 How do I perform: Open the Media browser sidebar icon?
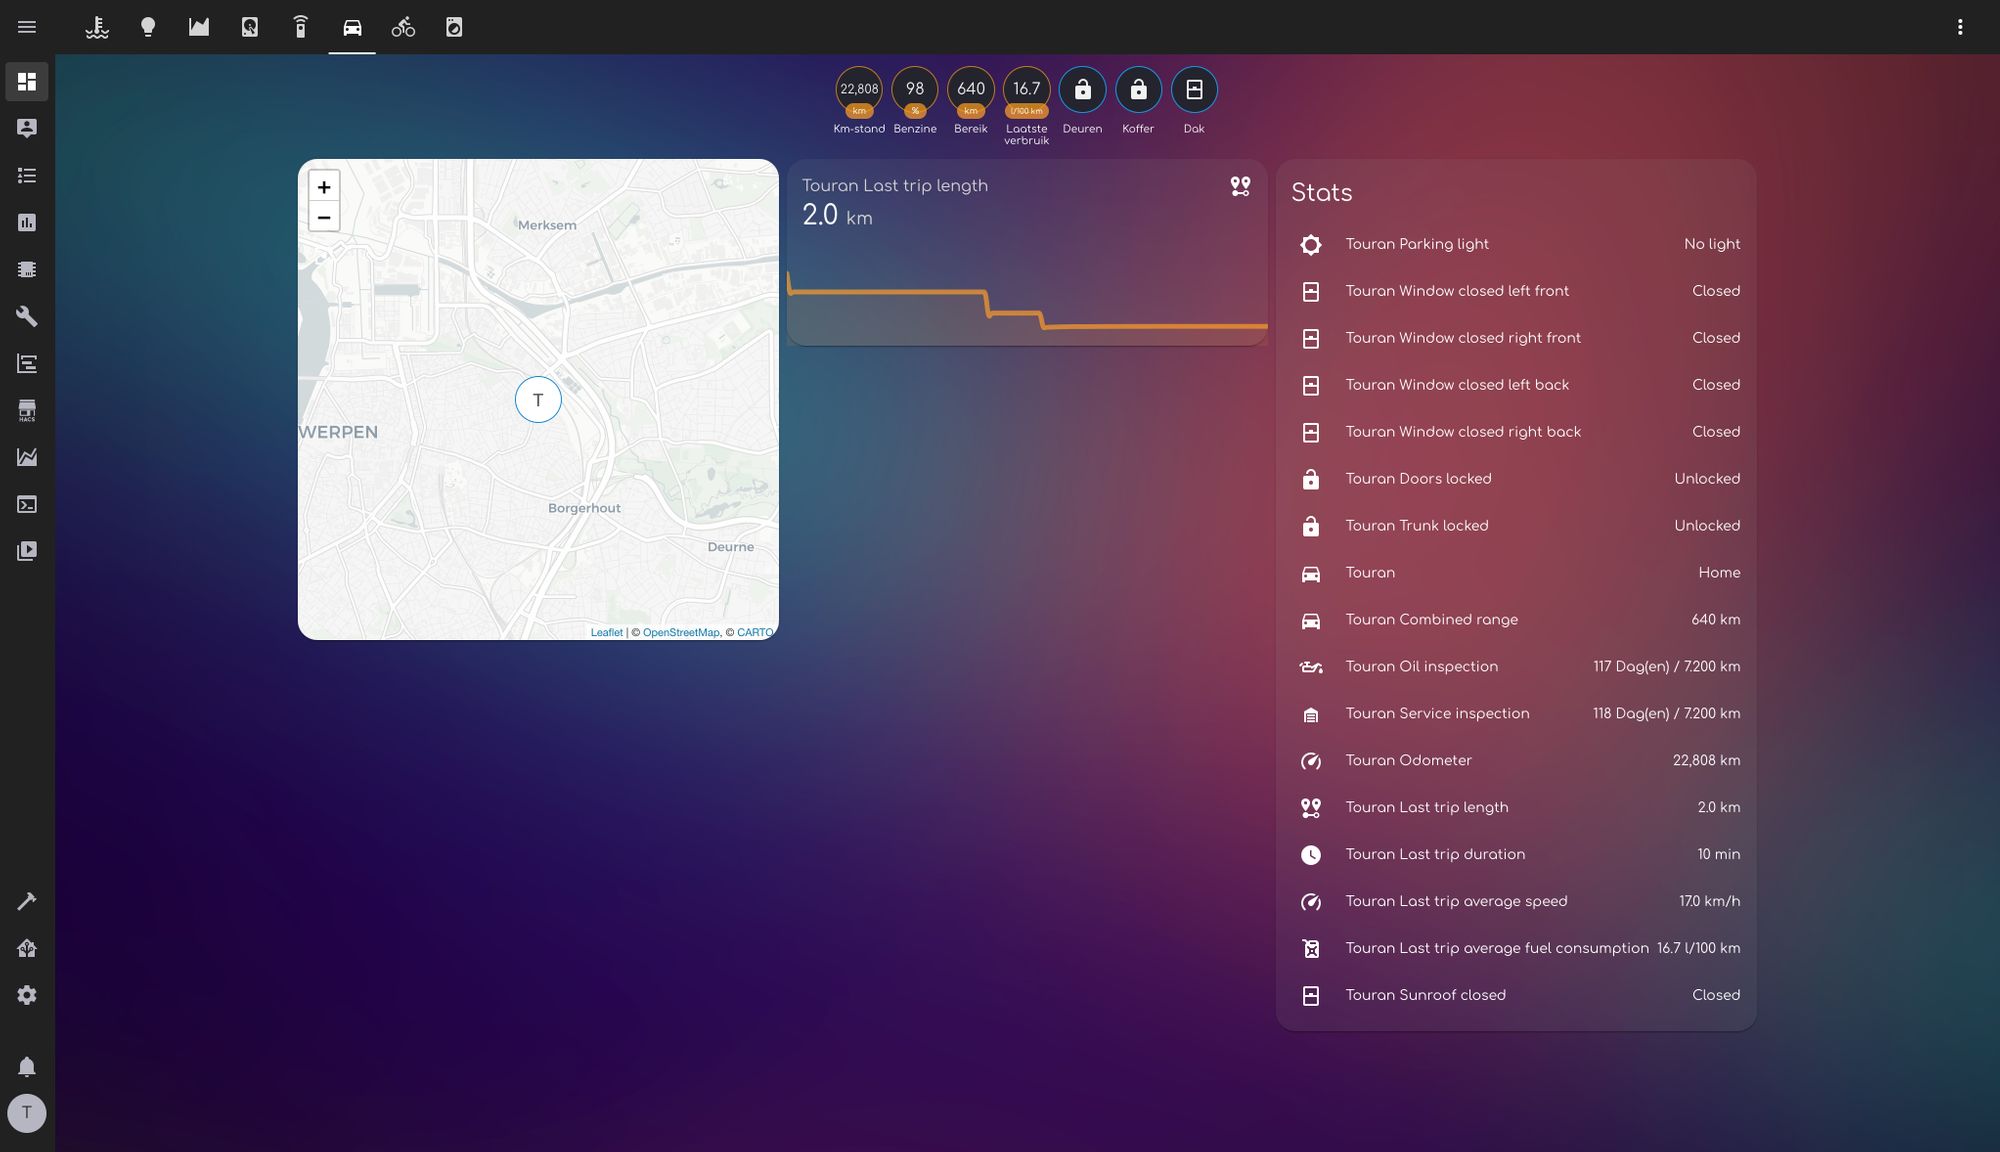pyautogui.click(x=27, y=551)
